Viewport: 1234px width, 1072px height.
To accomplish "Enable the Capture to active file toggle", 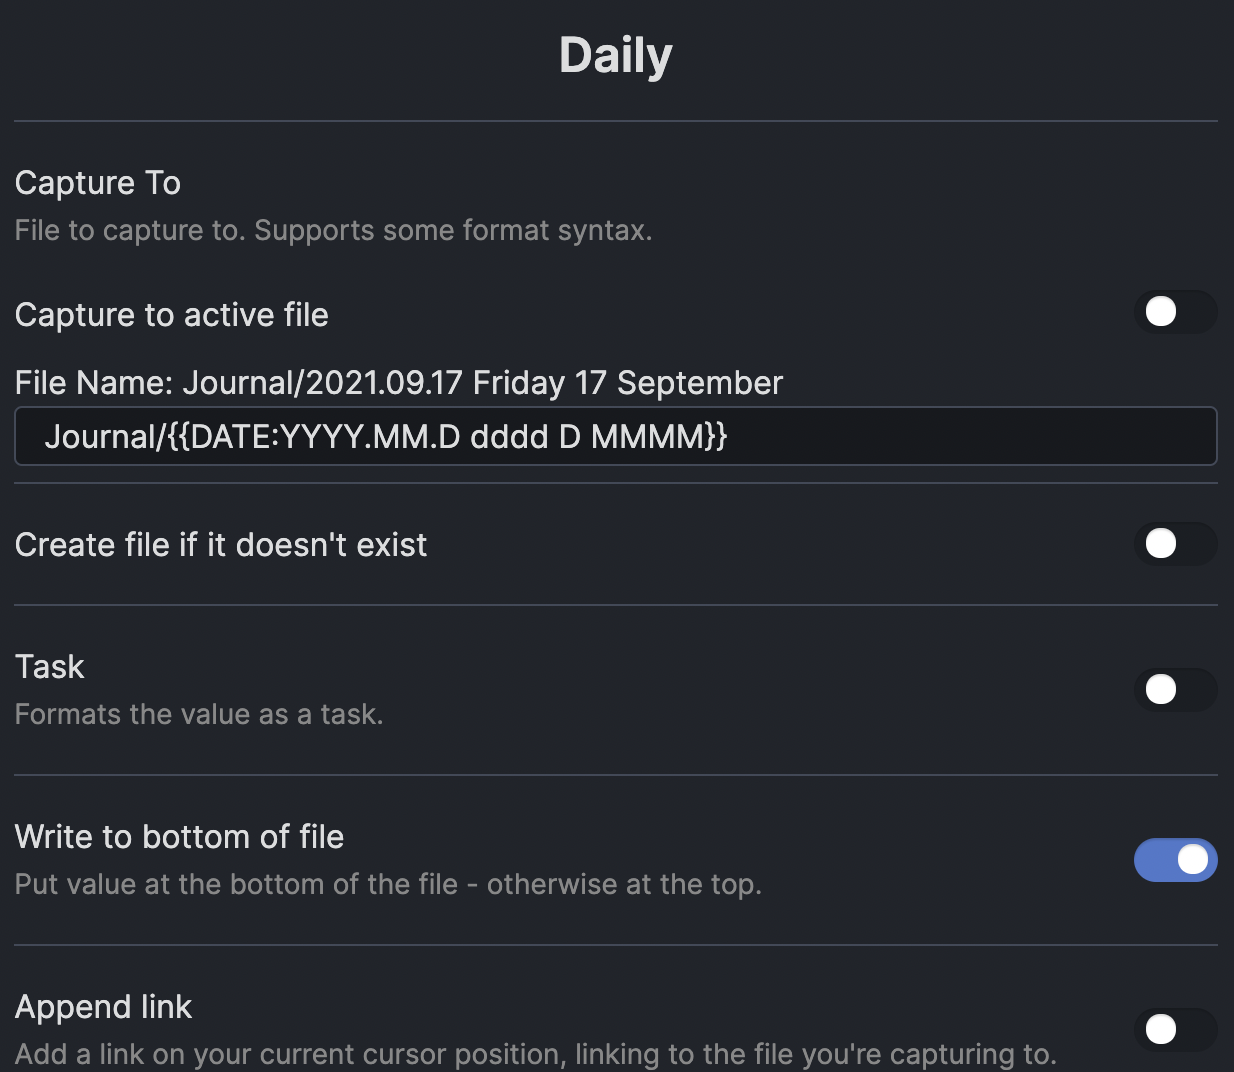I will [1175, 312].
